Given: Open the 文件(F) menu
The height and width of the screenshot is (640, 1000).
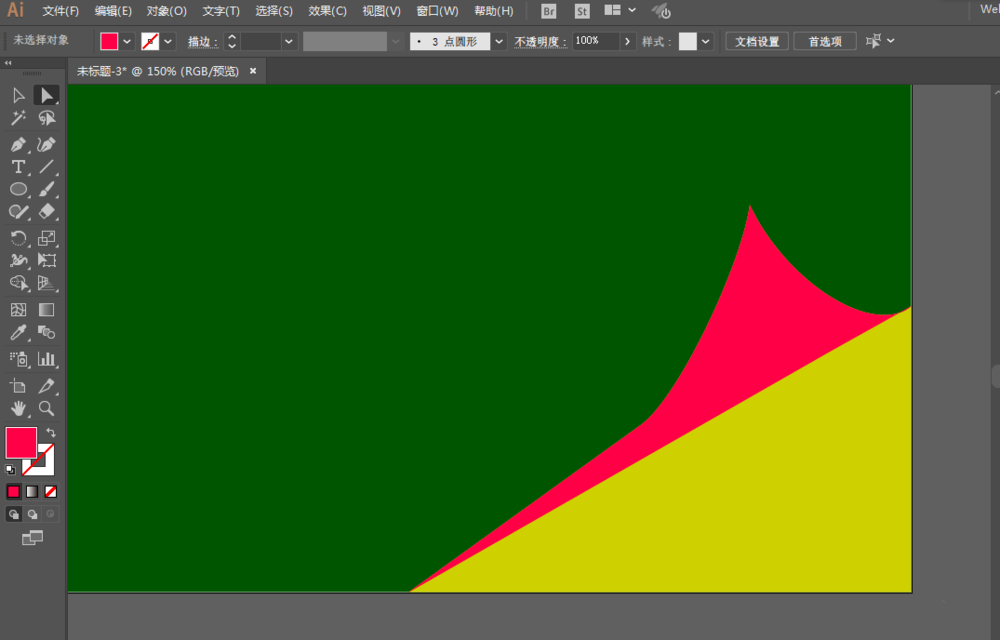Looking at the screenshot, I should (61, 11).
